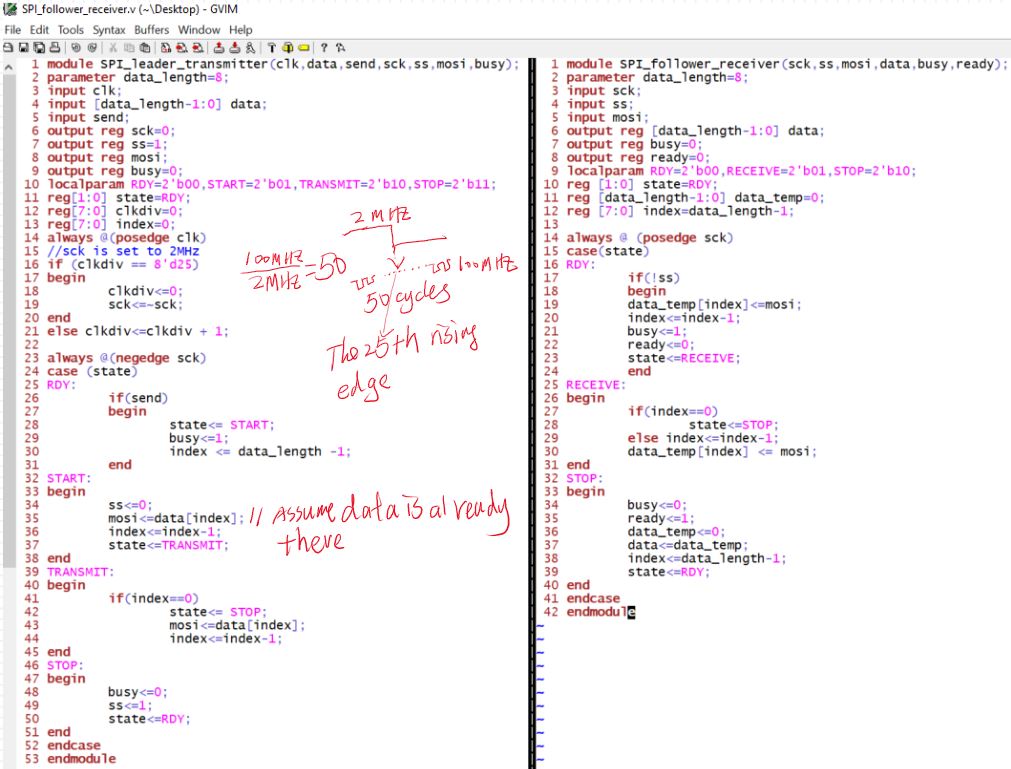Click the Save session toolbar icon
Screen dimensions: 1011x769
[x=235, y=48]
